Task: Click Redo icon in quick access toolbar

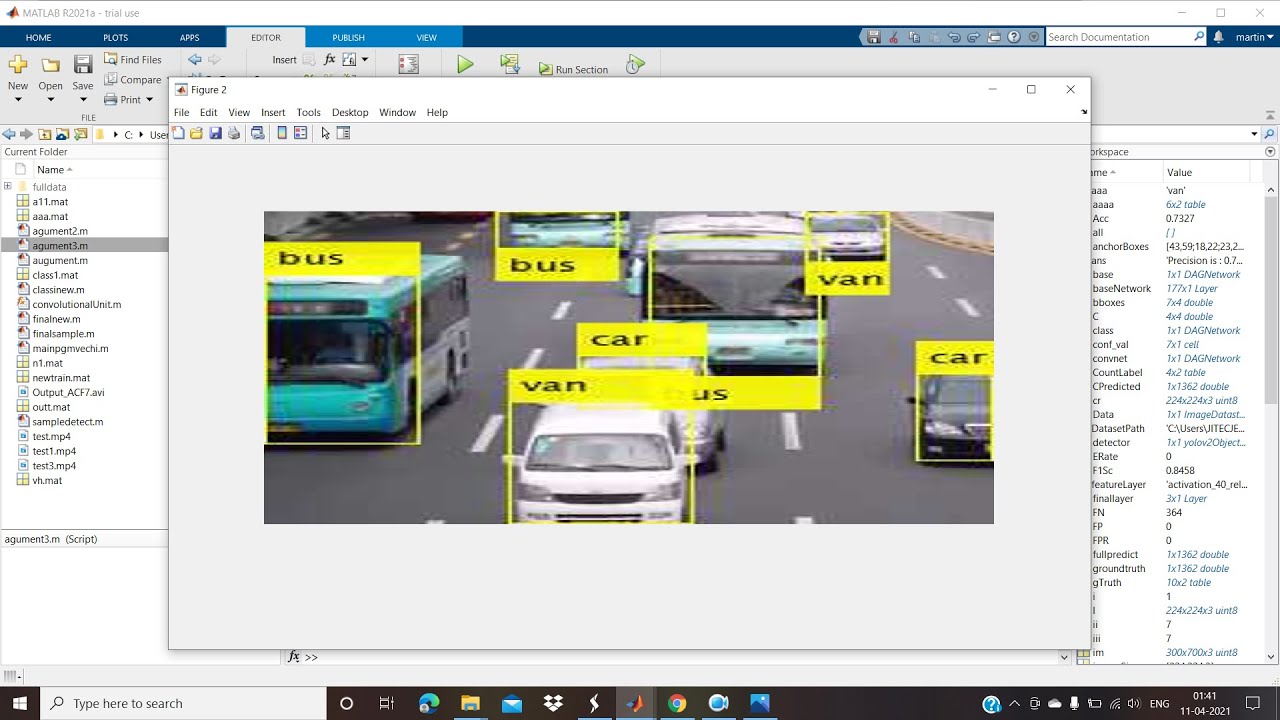Action: coord(974,37)
